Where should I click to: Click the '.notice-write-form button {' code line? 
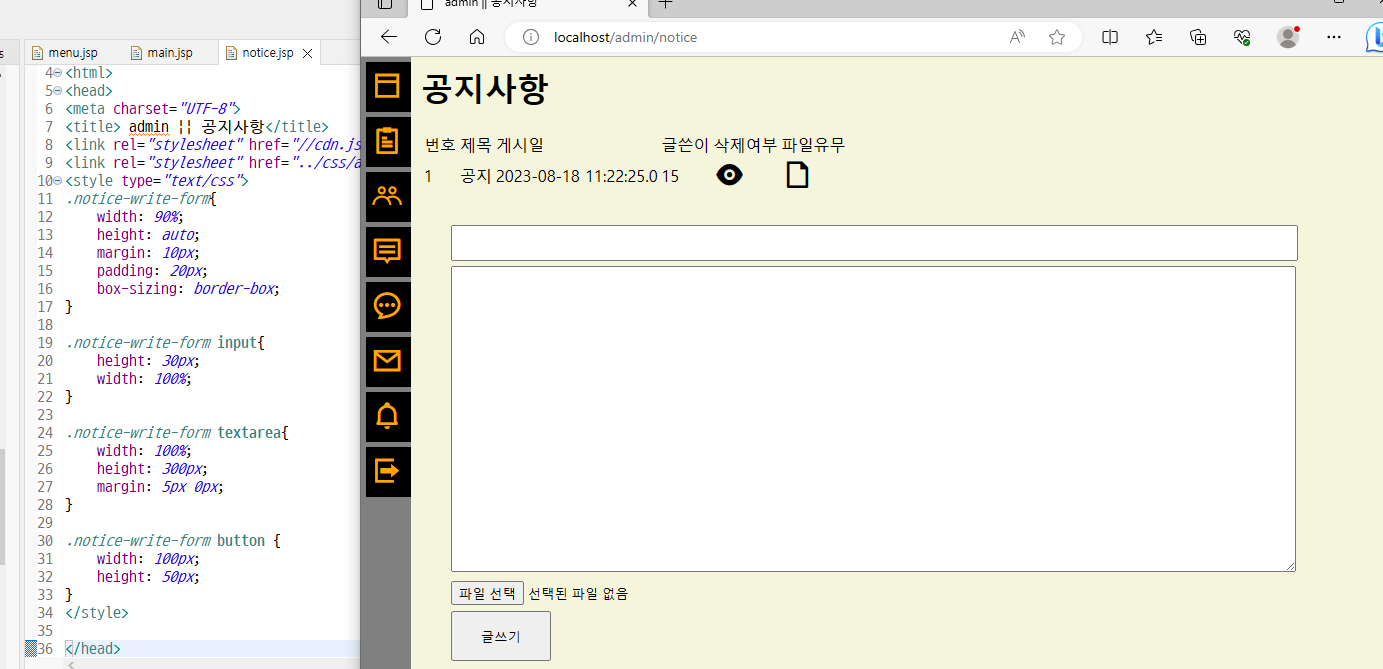[173, 541]
